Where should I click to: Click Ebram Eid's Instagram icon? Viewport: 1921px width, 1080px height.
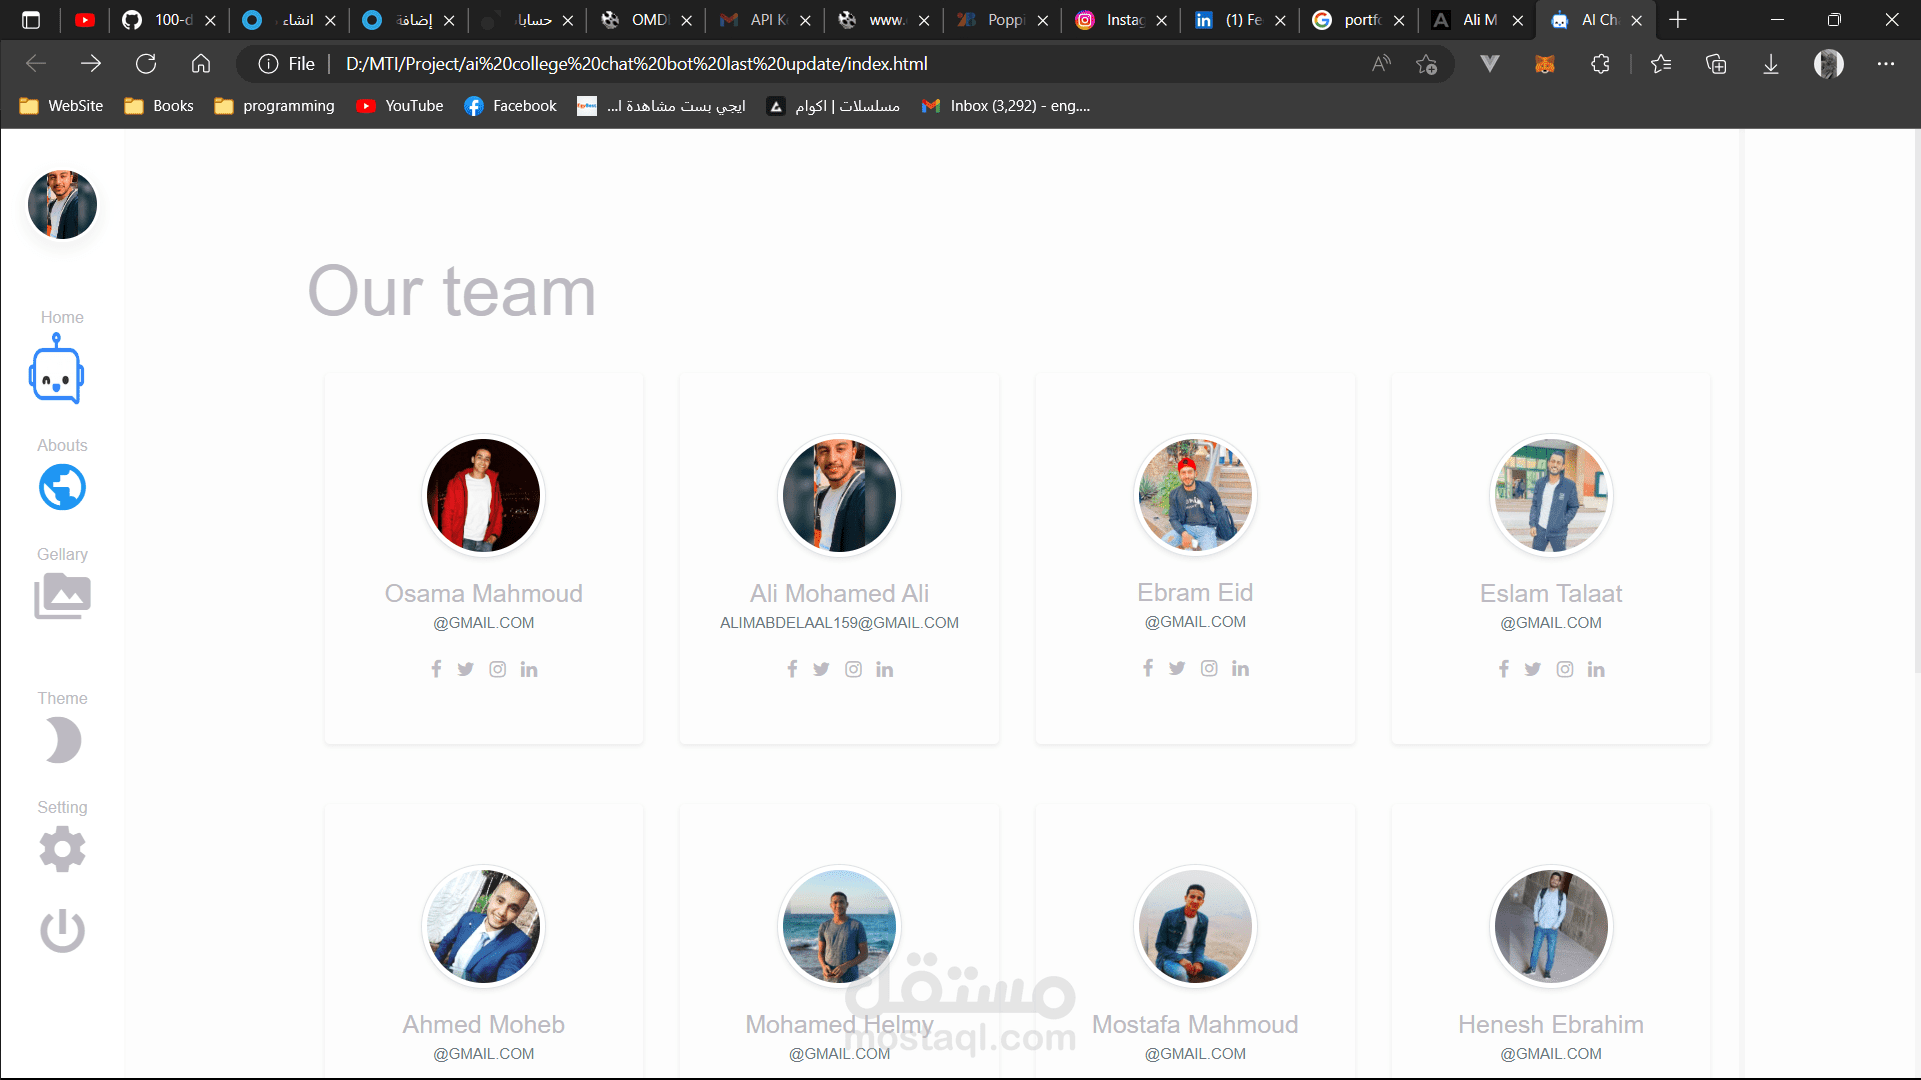(x=1209, y=668)
